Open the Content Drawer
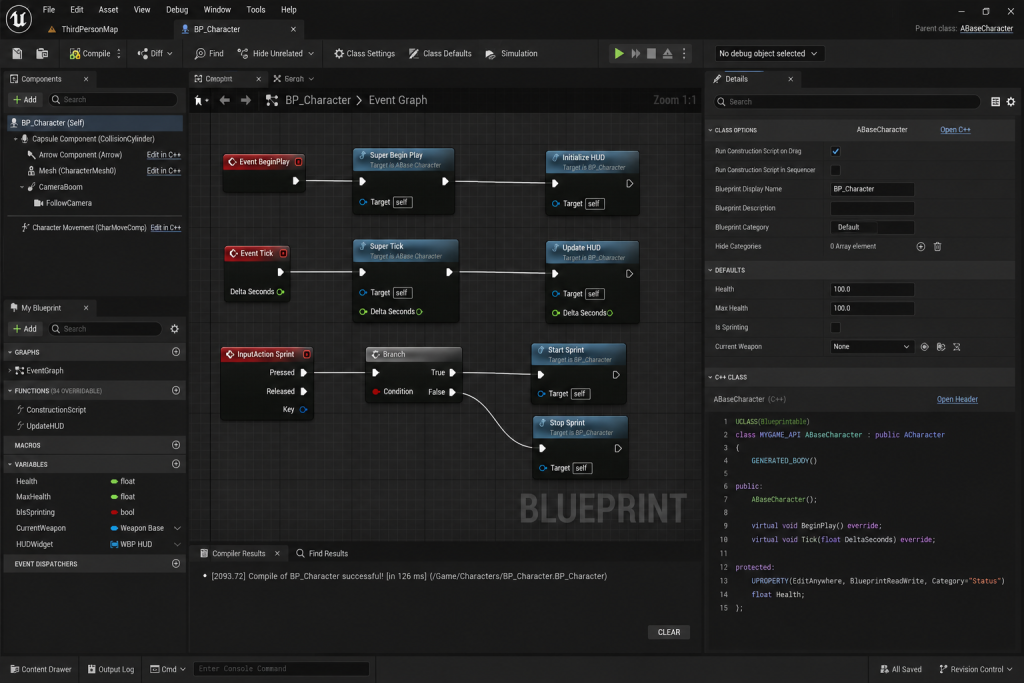 click(40, 669)
